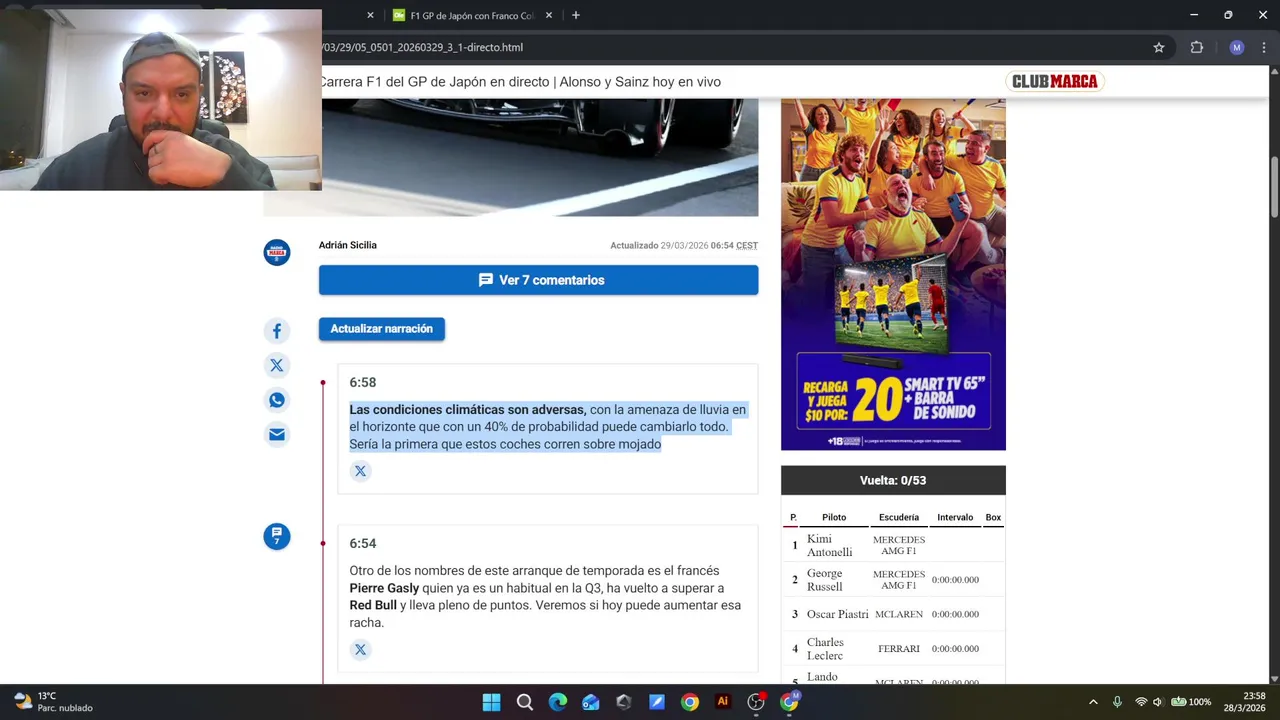Click the 6:58 timestamp entry

coord(363,382)
